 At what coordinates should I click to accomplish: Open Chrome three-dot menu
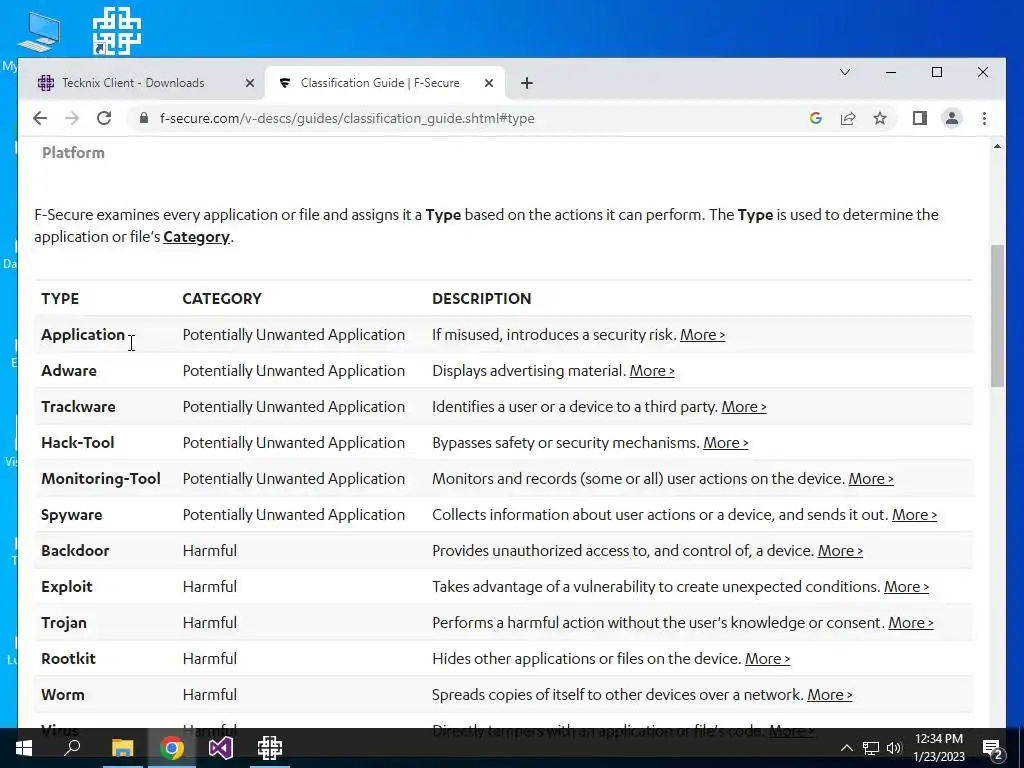point(984,118)
